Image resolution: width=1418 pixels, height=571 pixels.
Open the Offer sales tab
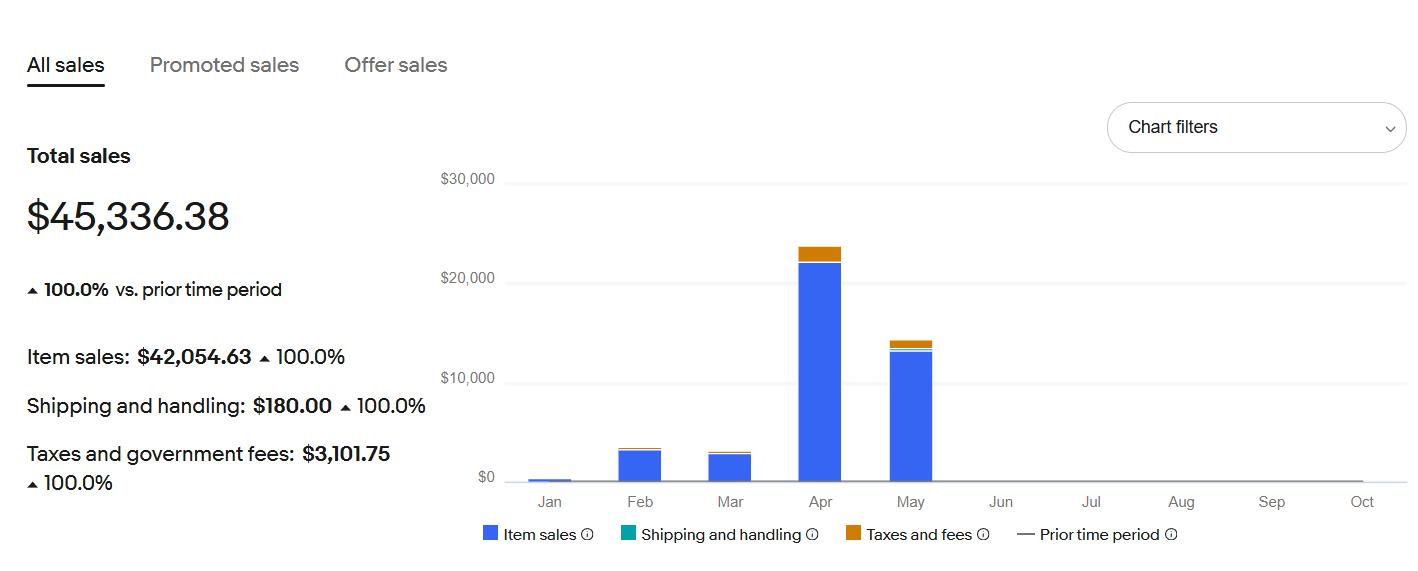tap(396, 65)
